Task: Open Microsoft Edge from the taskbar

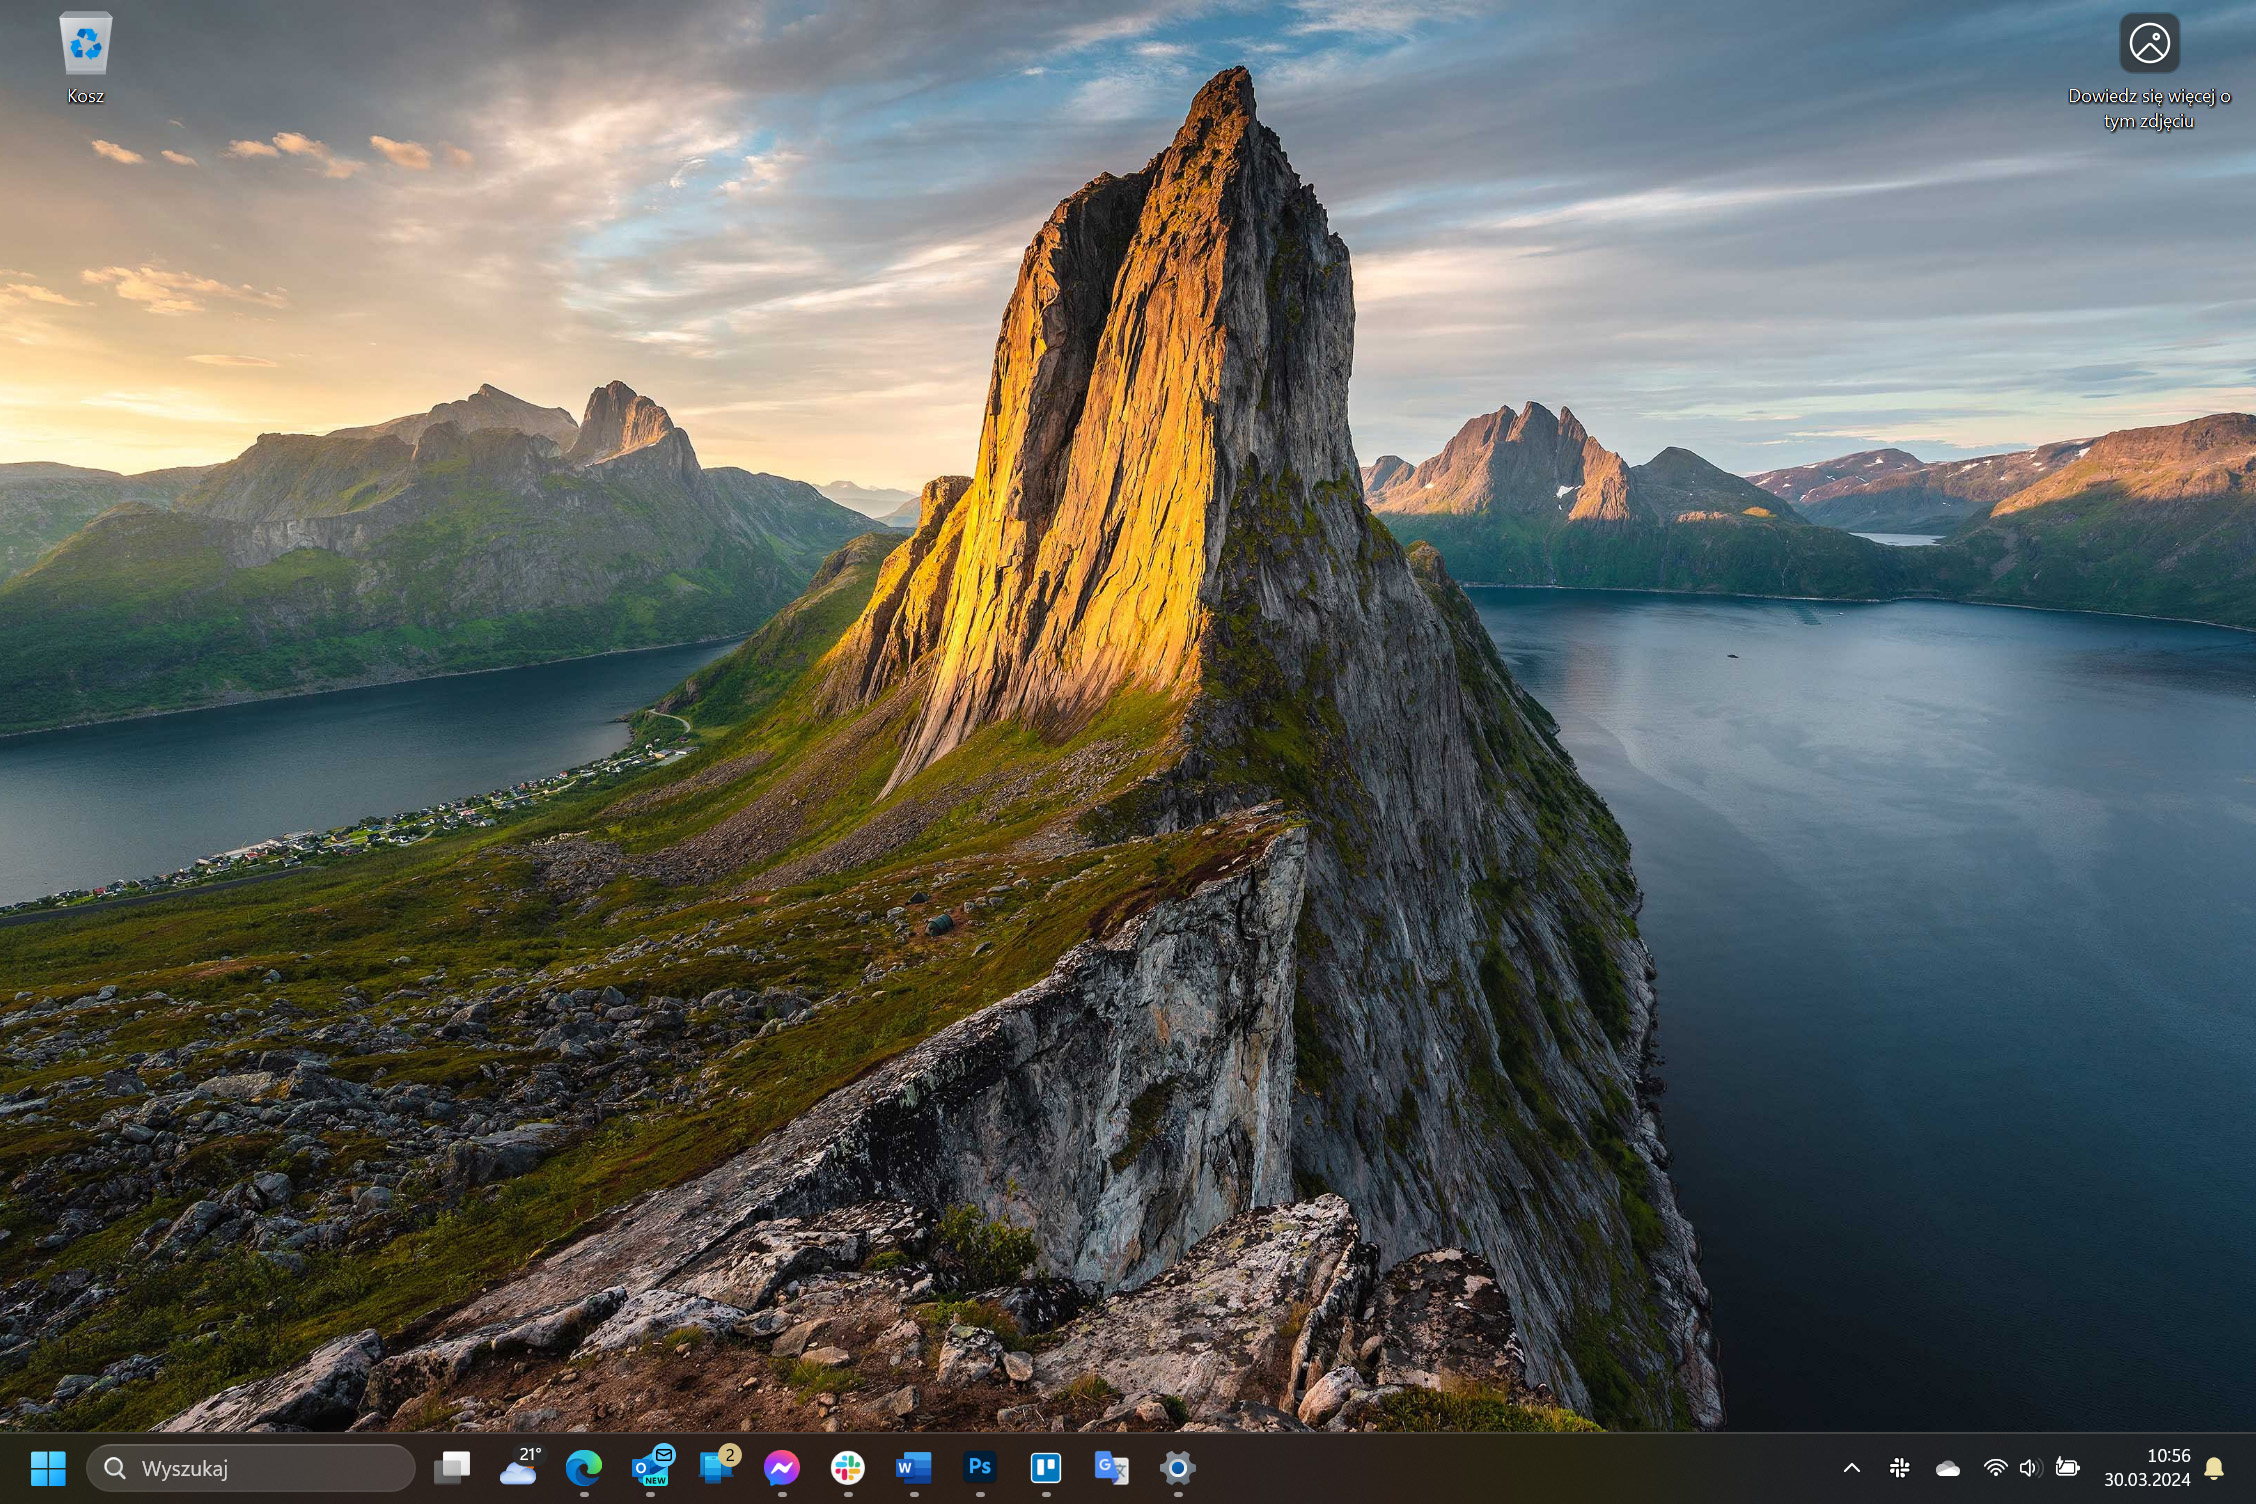Action: point(584,1468)
